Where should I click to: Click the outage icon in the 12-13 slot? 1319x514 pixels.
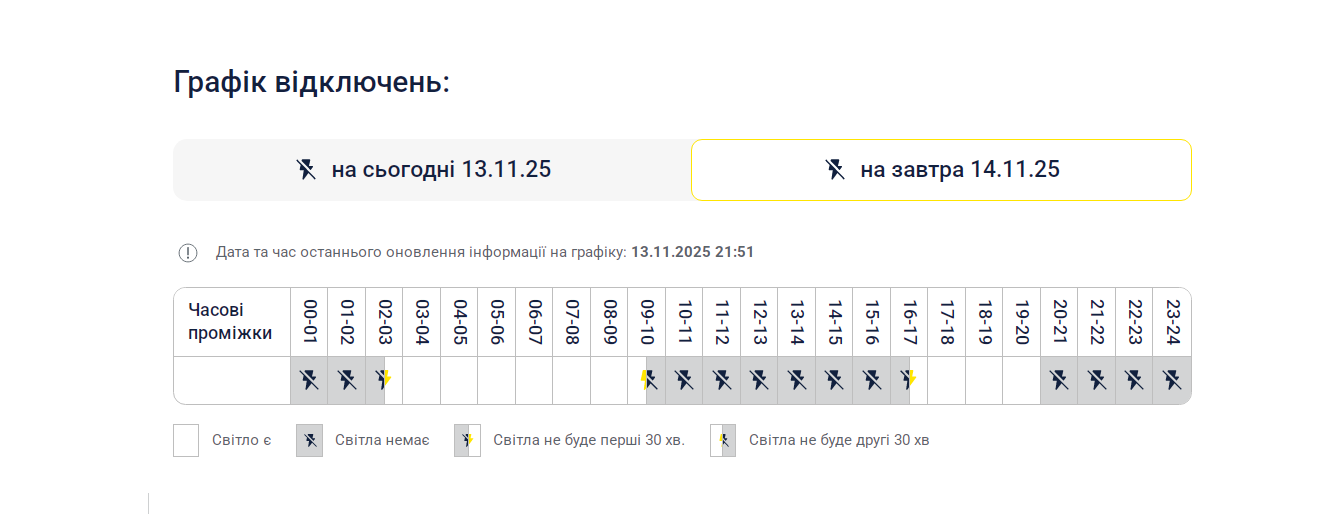pyautogui.click(x=759, y=380)
